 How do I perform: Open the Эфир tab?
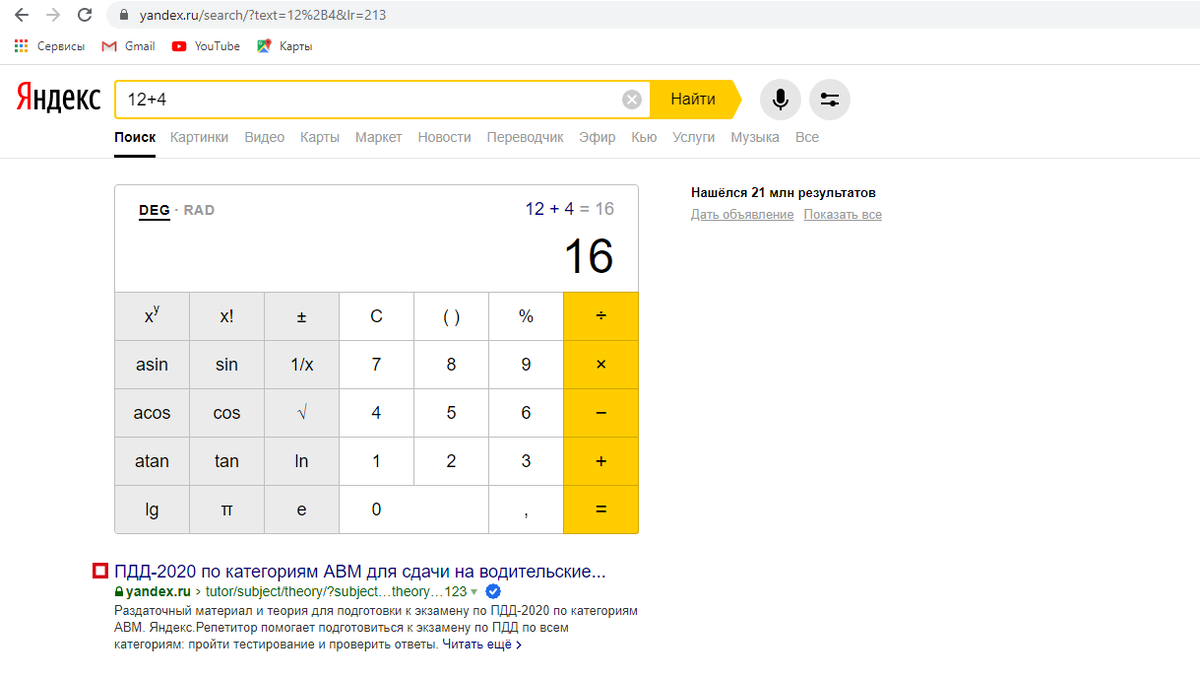(597, 137)
